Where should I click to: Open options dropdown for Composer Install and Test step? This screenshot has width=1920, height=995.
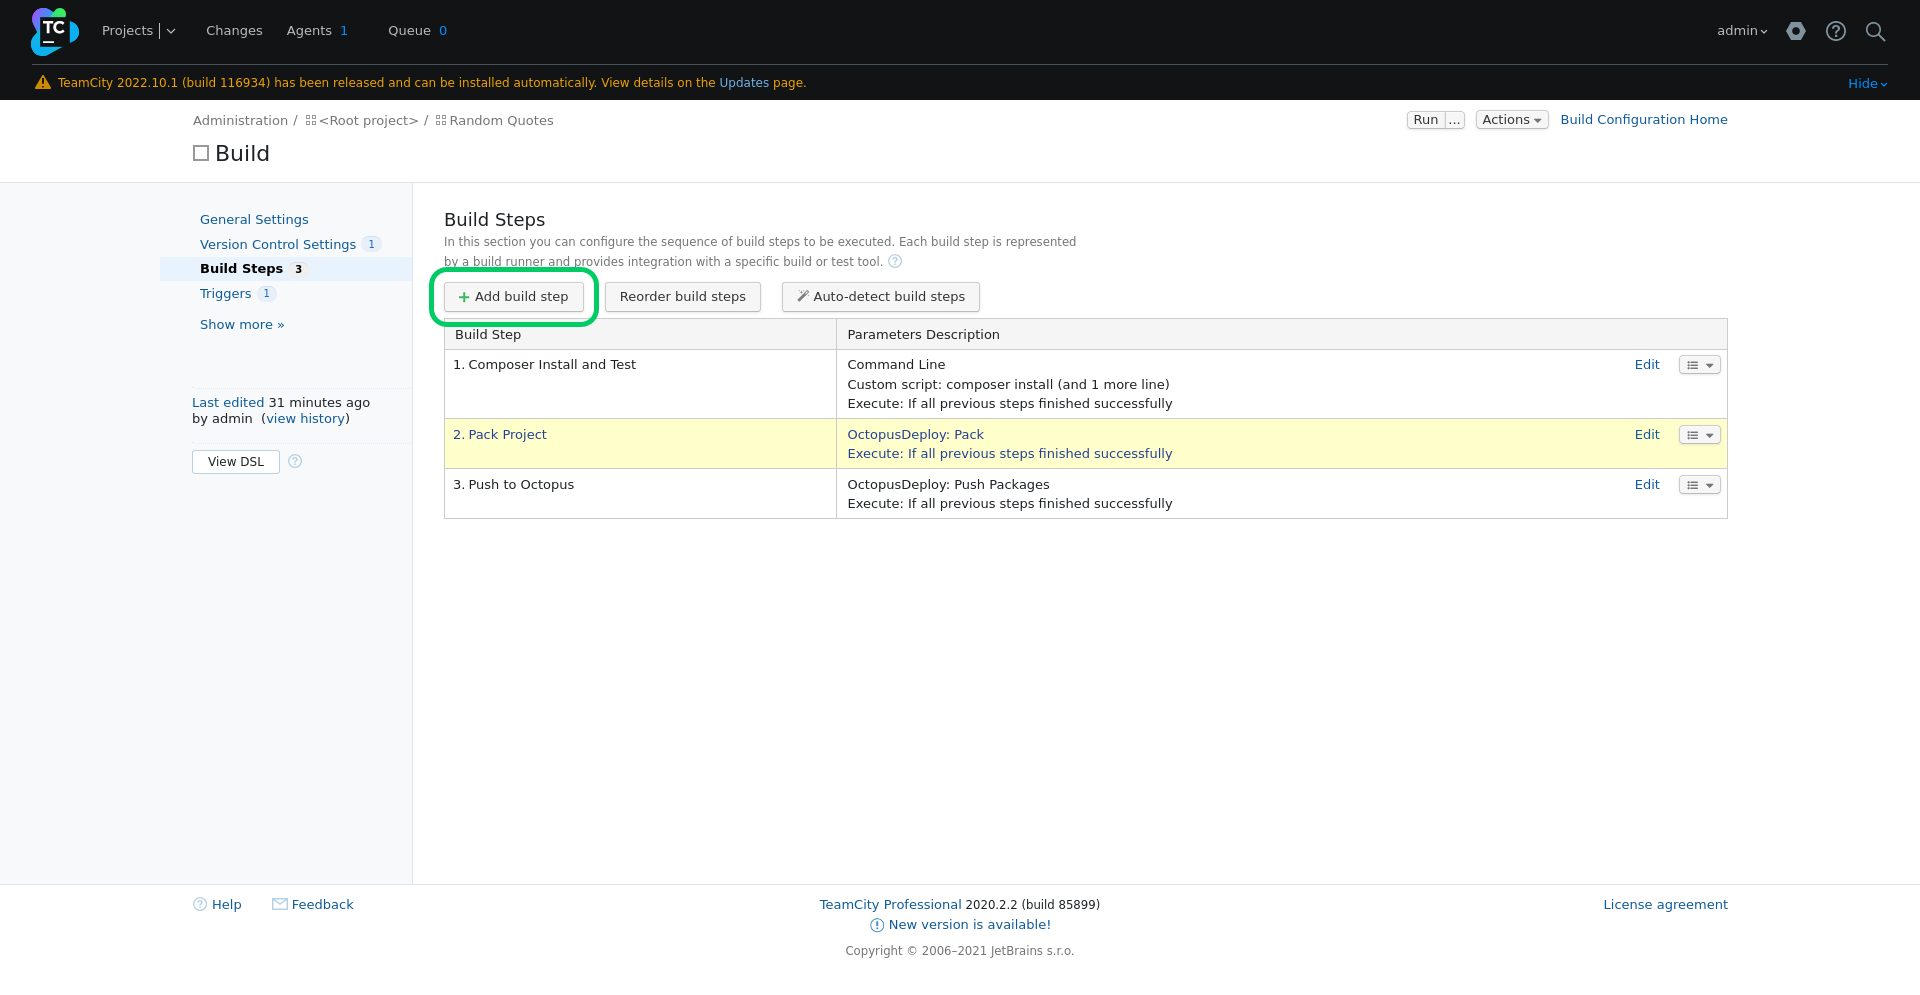1700,365
